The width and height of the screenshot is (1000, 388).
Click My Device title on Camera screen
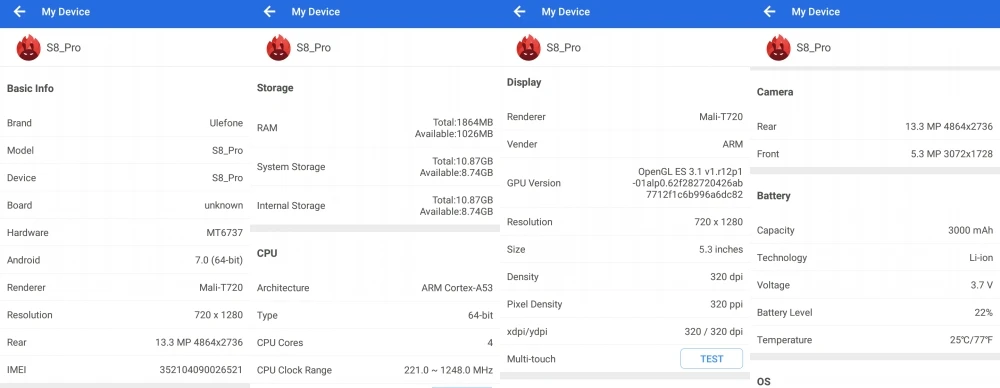[816, 11]
